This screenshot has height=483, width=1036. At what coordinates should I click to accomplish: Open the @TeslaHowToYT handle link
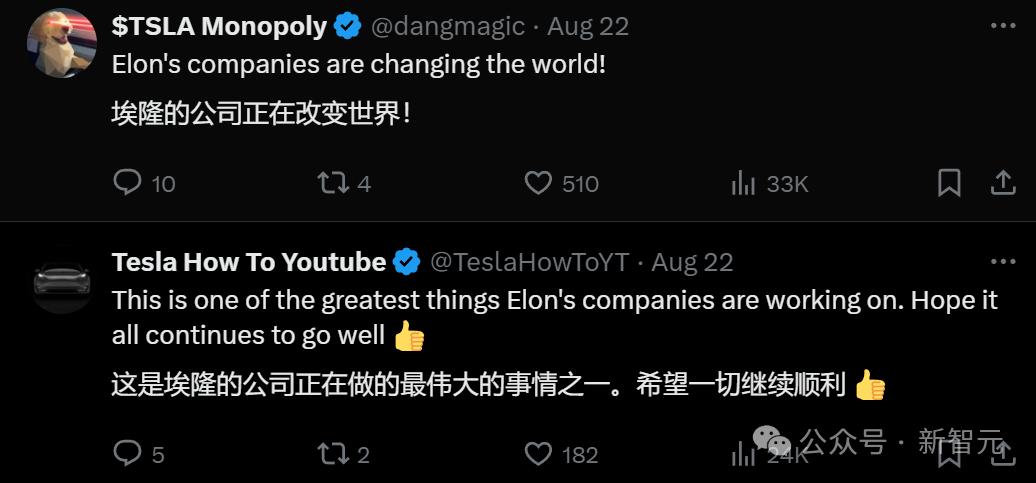pos(529,262)
